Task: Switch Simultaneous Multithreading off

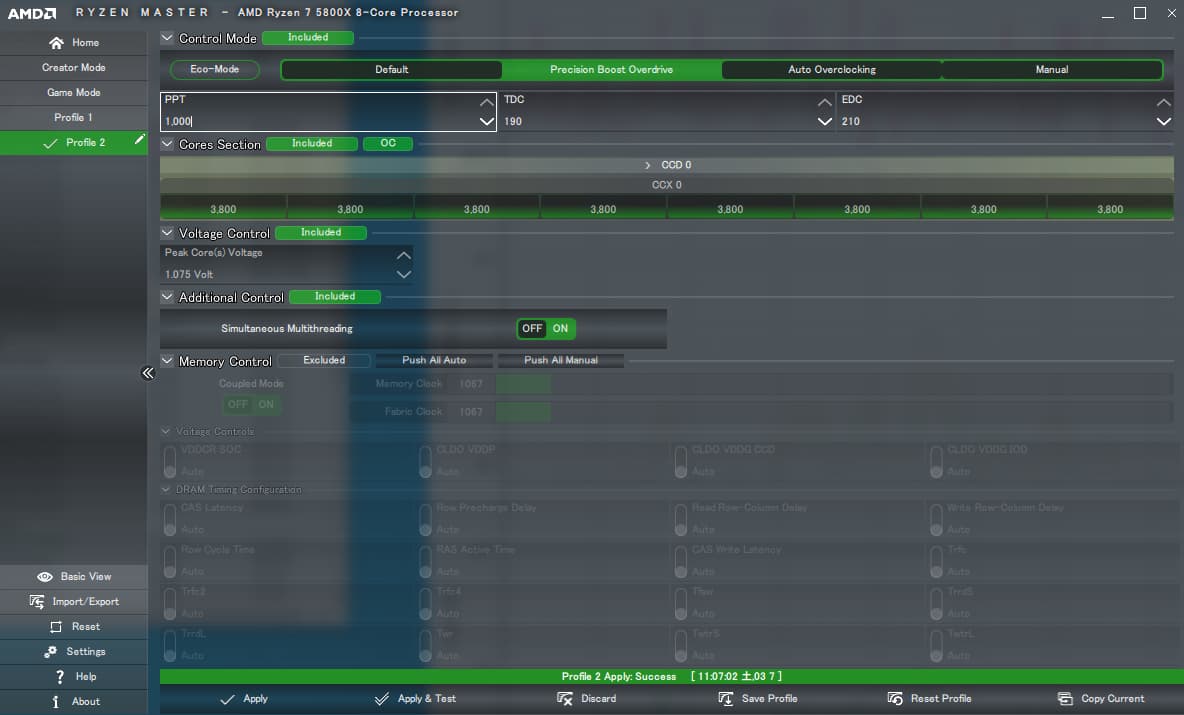Action: (x=532, y=328)
